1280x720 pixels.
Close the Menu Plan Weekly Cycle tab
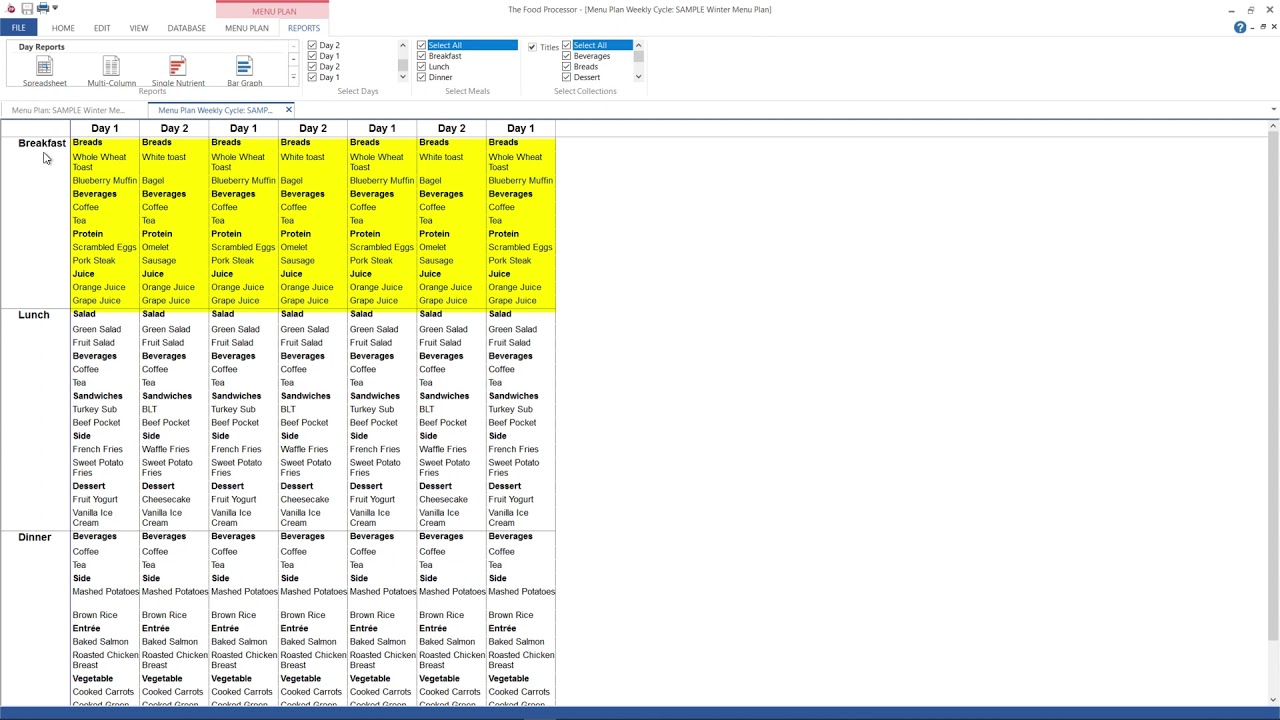point(288,110)
